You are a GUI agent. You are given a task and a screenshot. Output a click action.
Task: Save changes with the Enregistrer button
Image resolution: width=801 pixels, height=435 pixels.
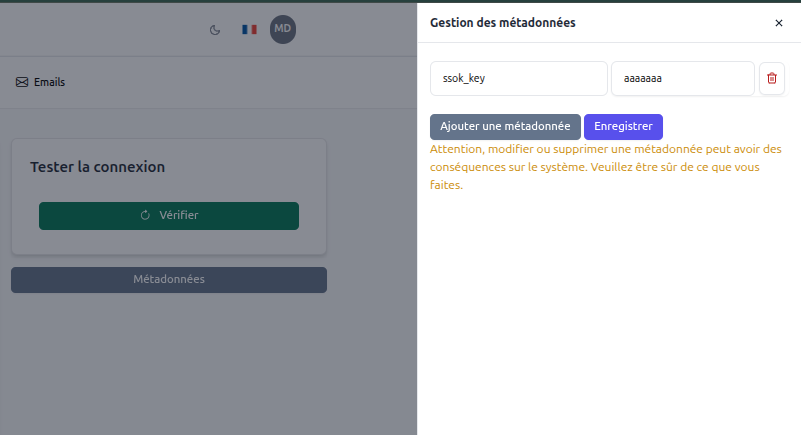623,127
